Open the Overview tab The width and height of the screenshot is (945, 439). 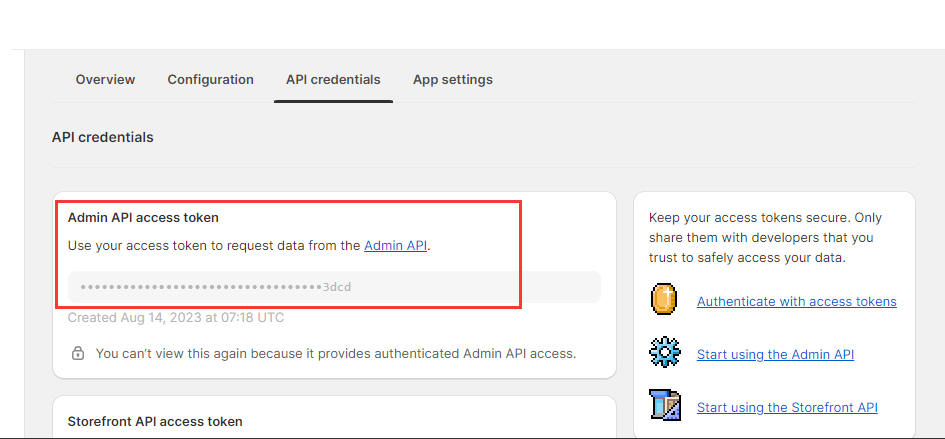coord(105,80)
